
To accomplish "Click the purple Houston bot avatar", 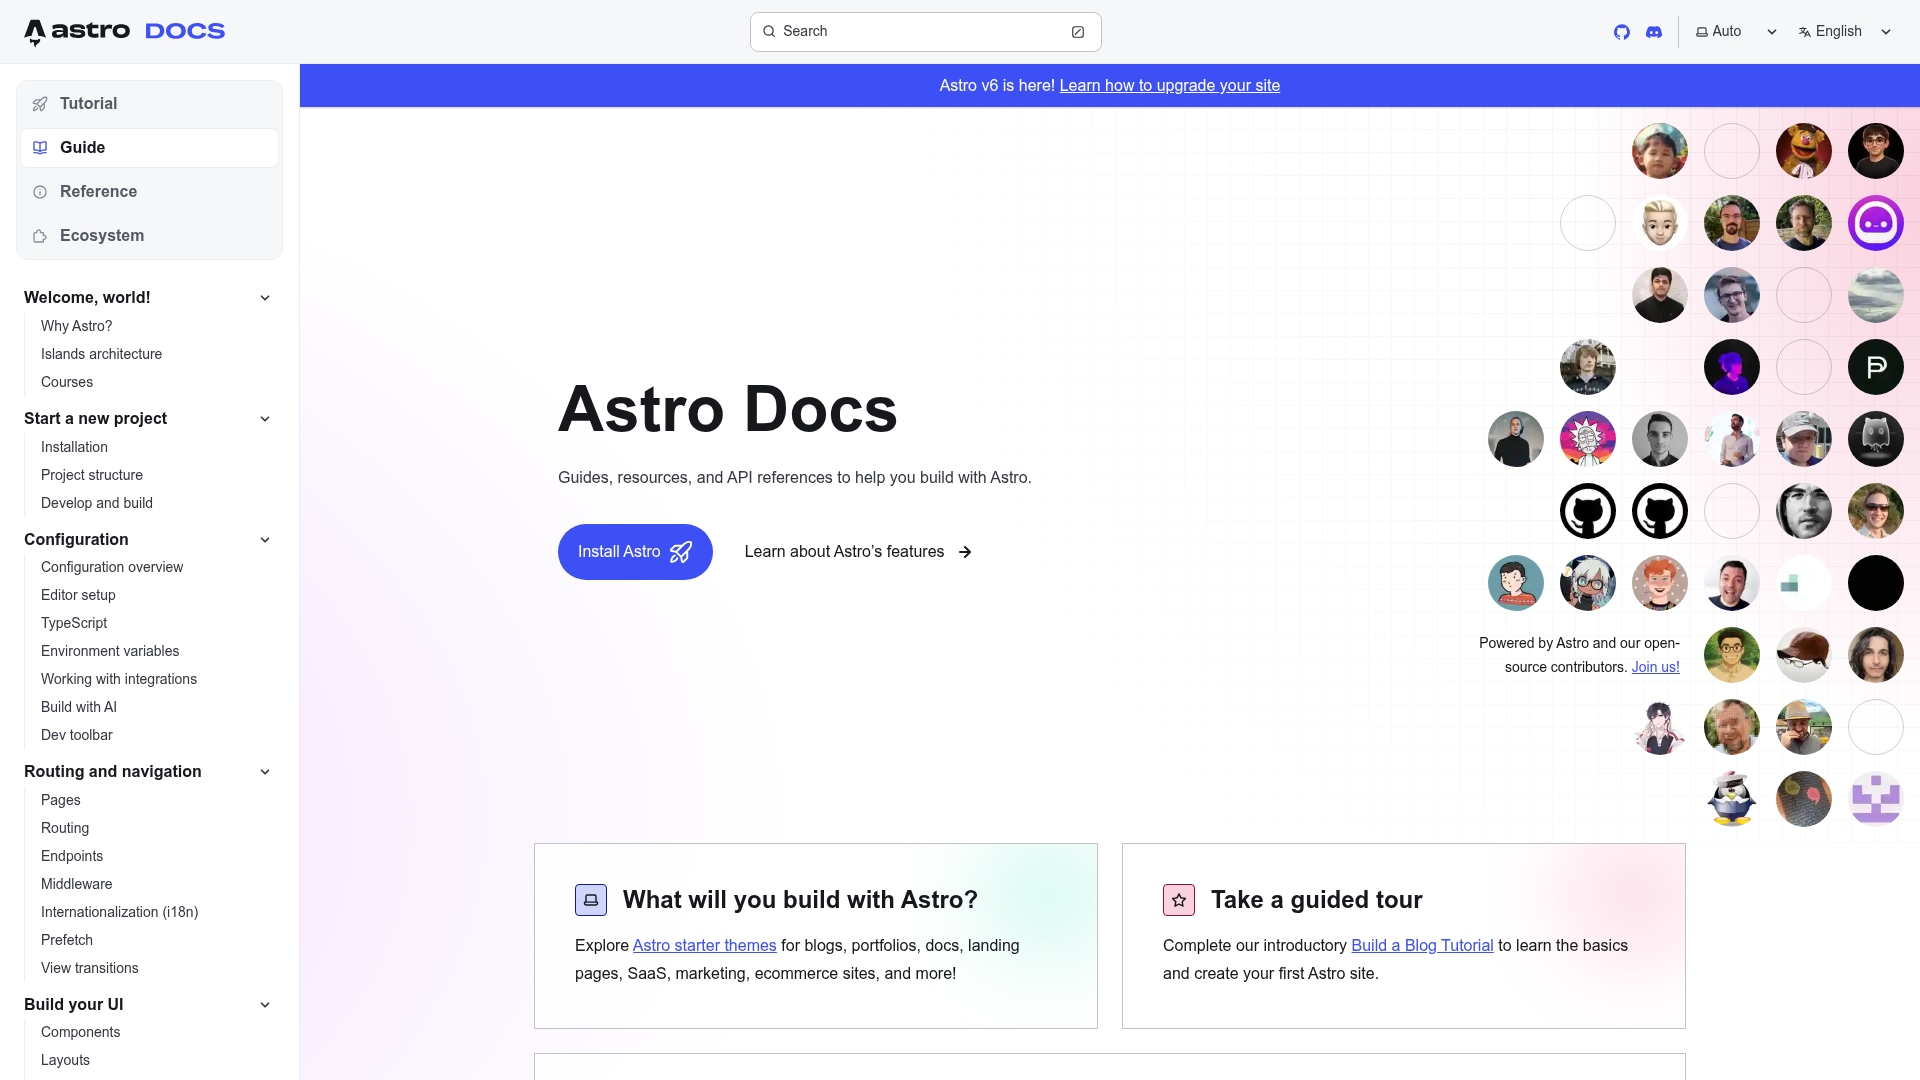I will tap(1876, 223).
